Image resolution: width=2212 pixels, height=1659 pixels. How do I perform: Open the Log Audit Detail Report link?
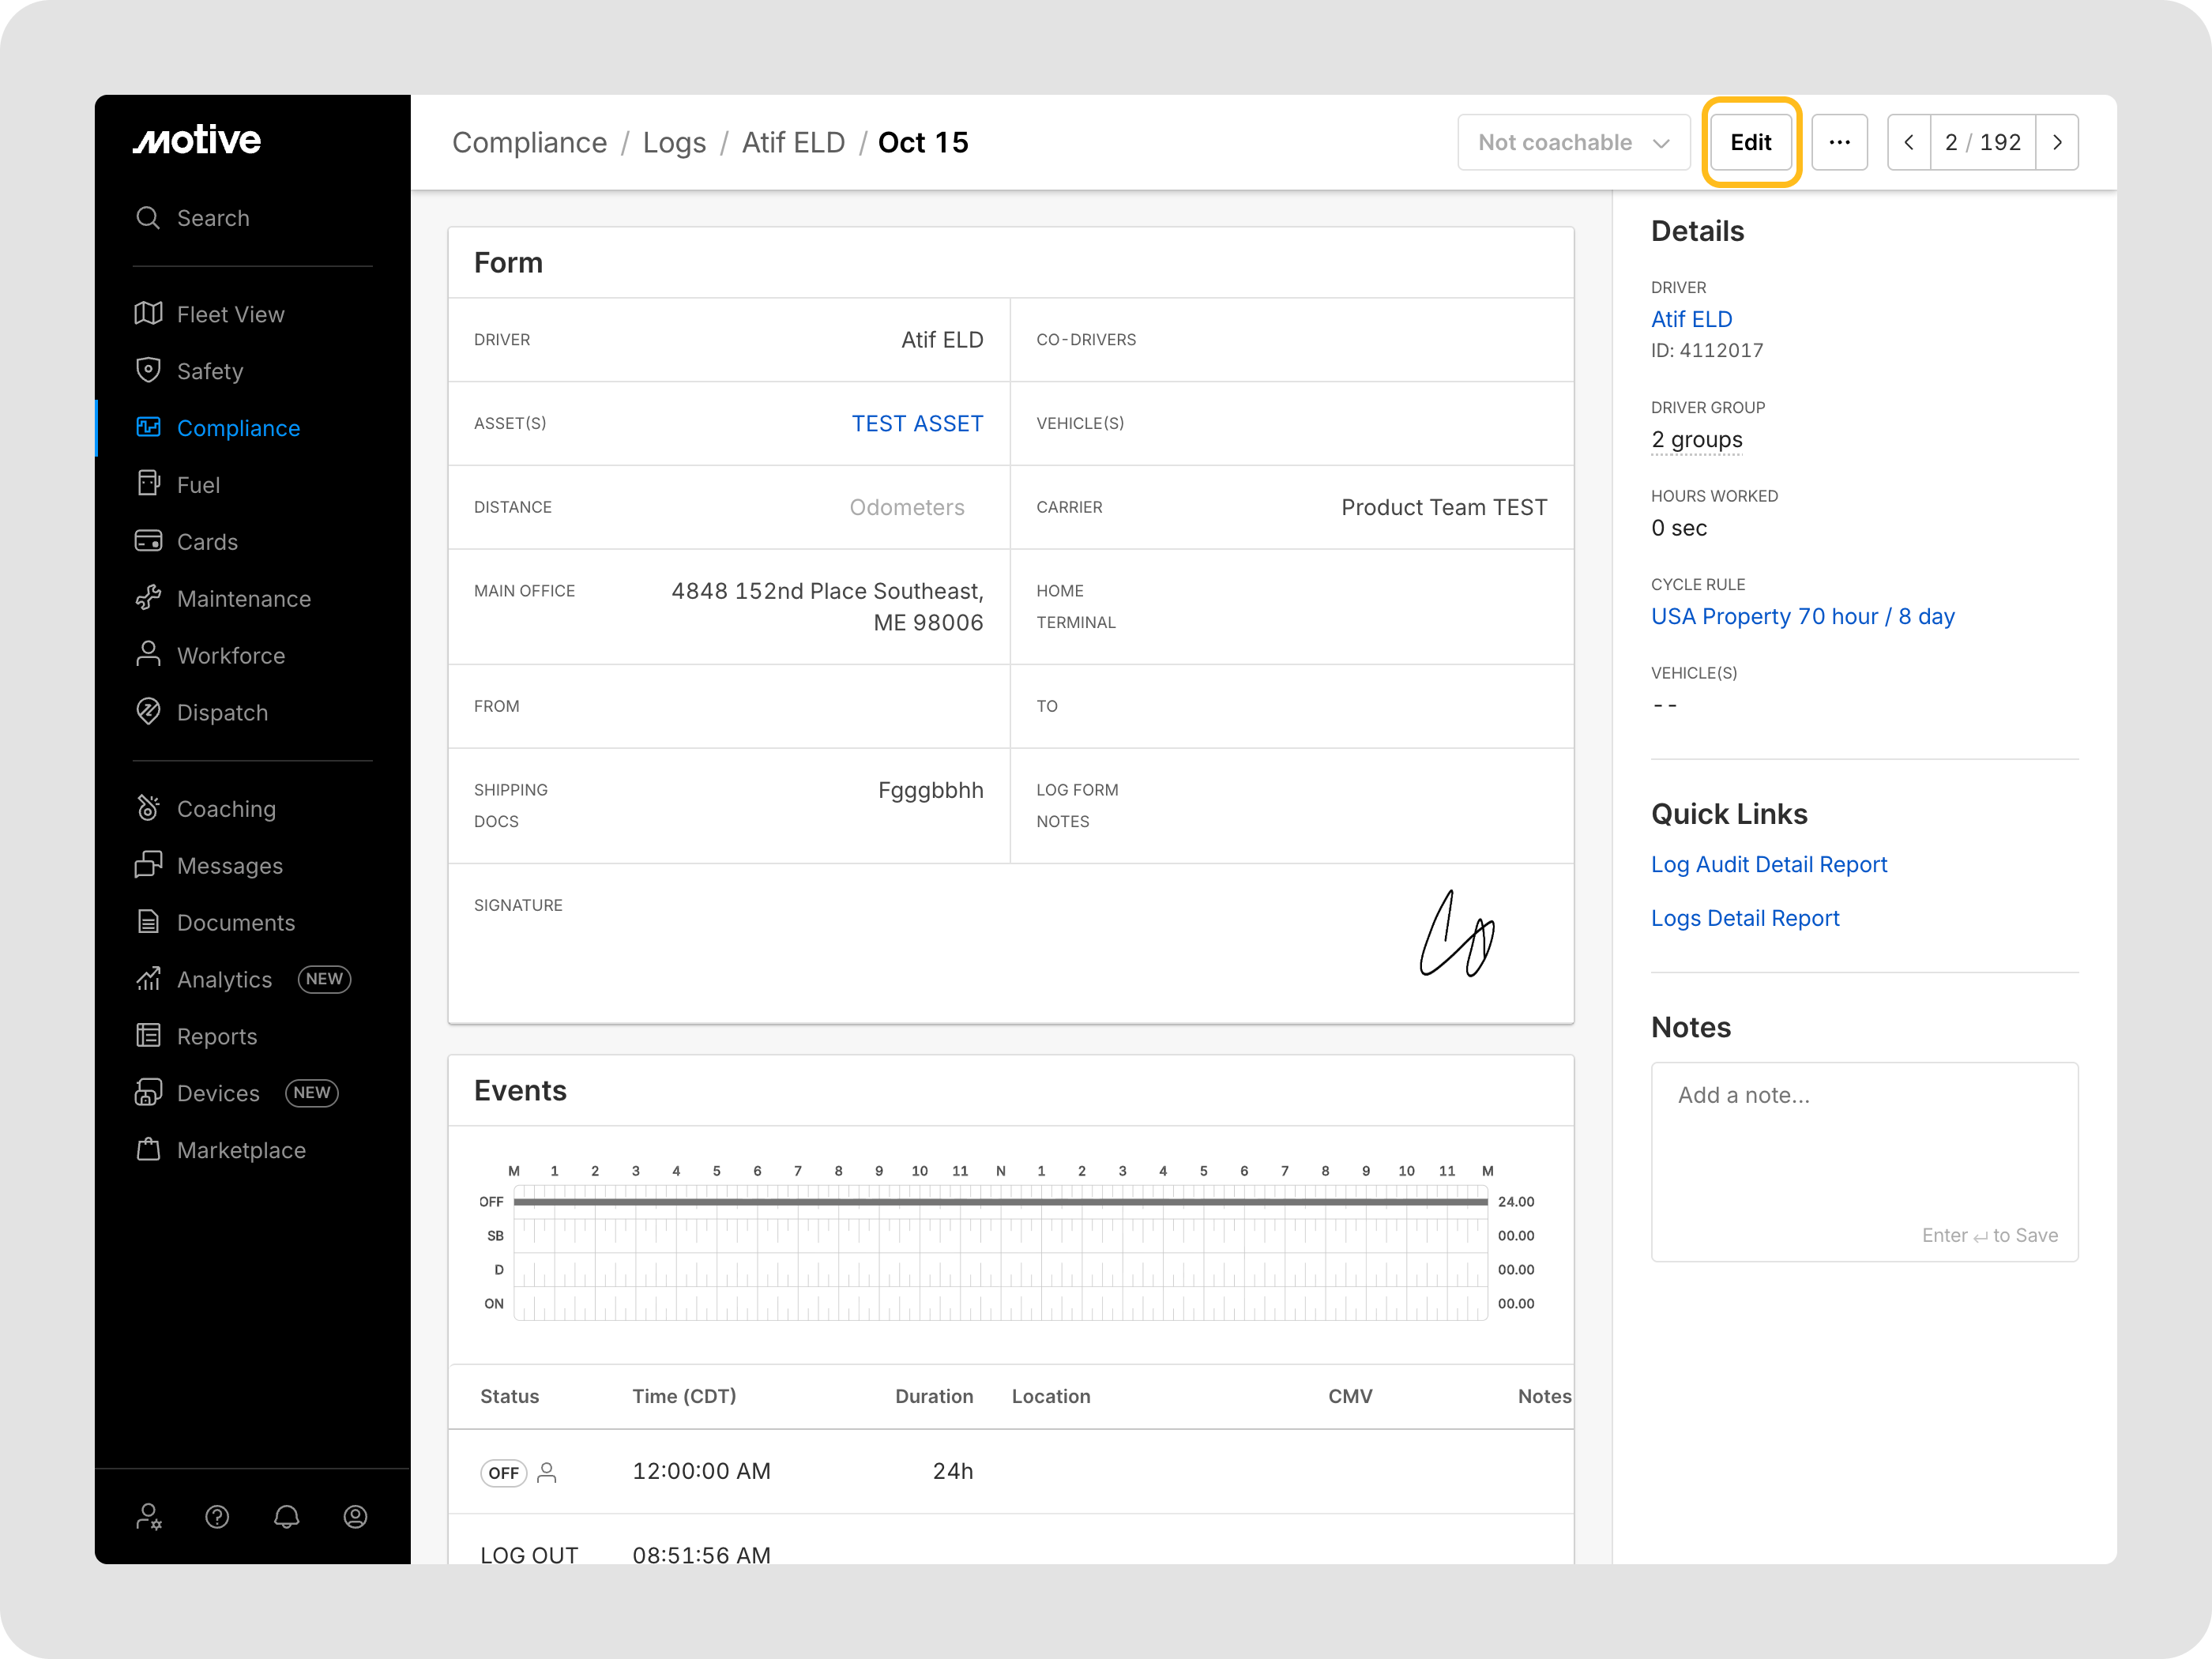coord(1768,864)
